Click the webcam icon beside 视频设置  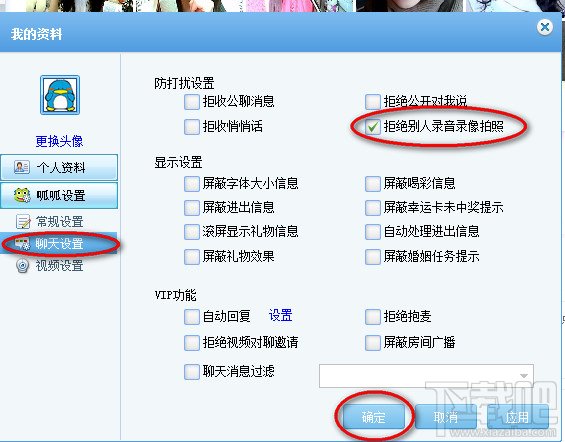tap(23, 266)
